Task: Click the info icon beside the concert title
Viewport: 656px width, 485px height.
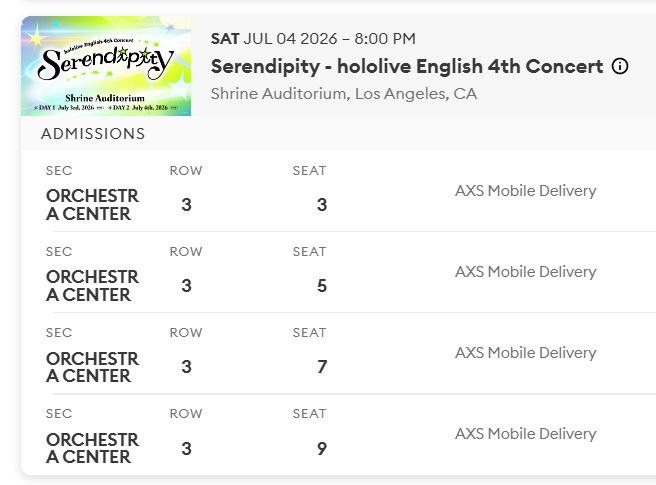Action: tap(620, 67)
